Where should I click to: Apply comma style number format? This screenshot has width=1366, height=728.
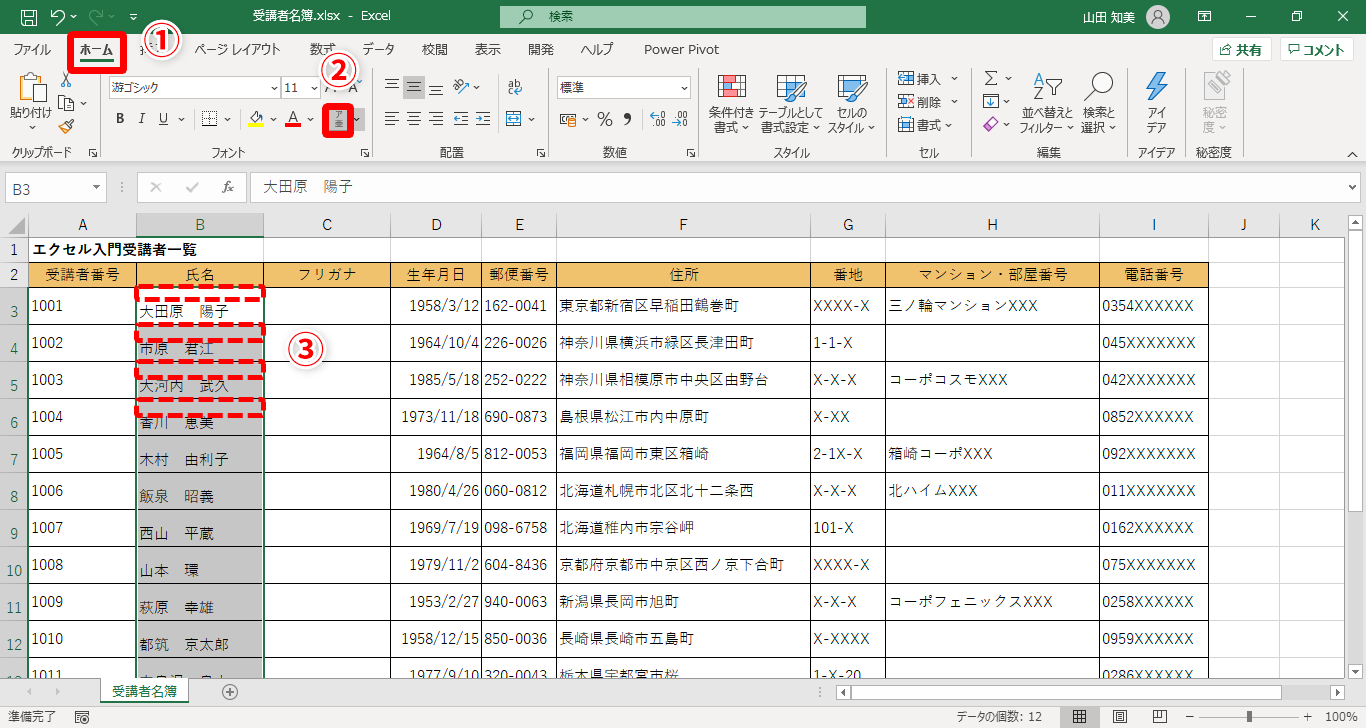627,119
